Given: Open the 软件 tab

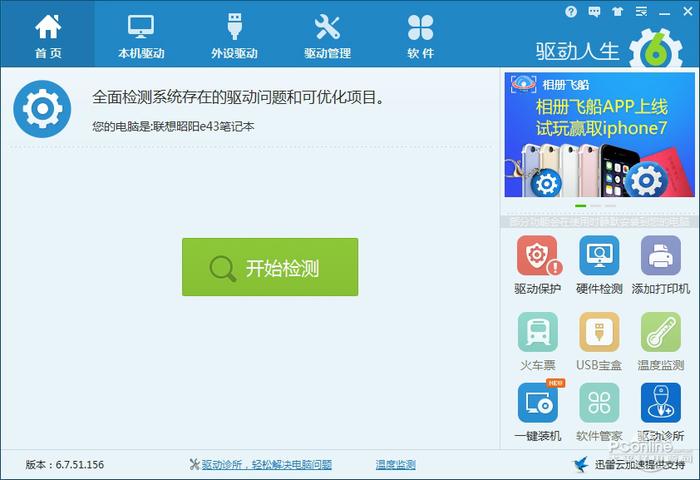Looking at the screenshot, I should [x=421, y=34].
